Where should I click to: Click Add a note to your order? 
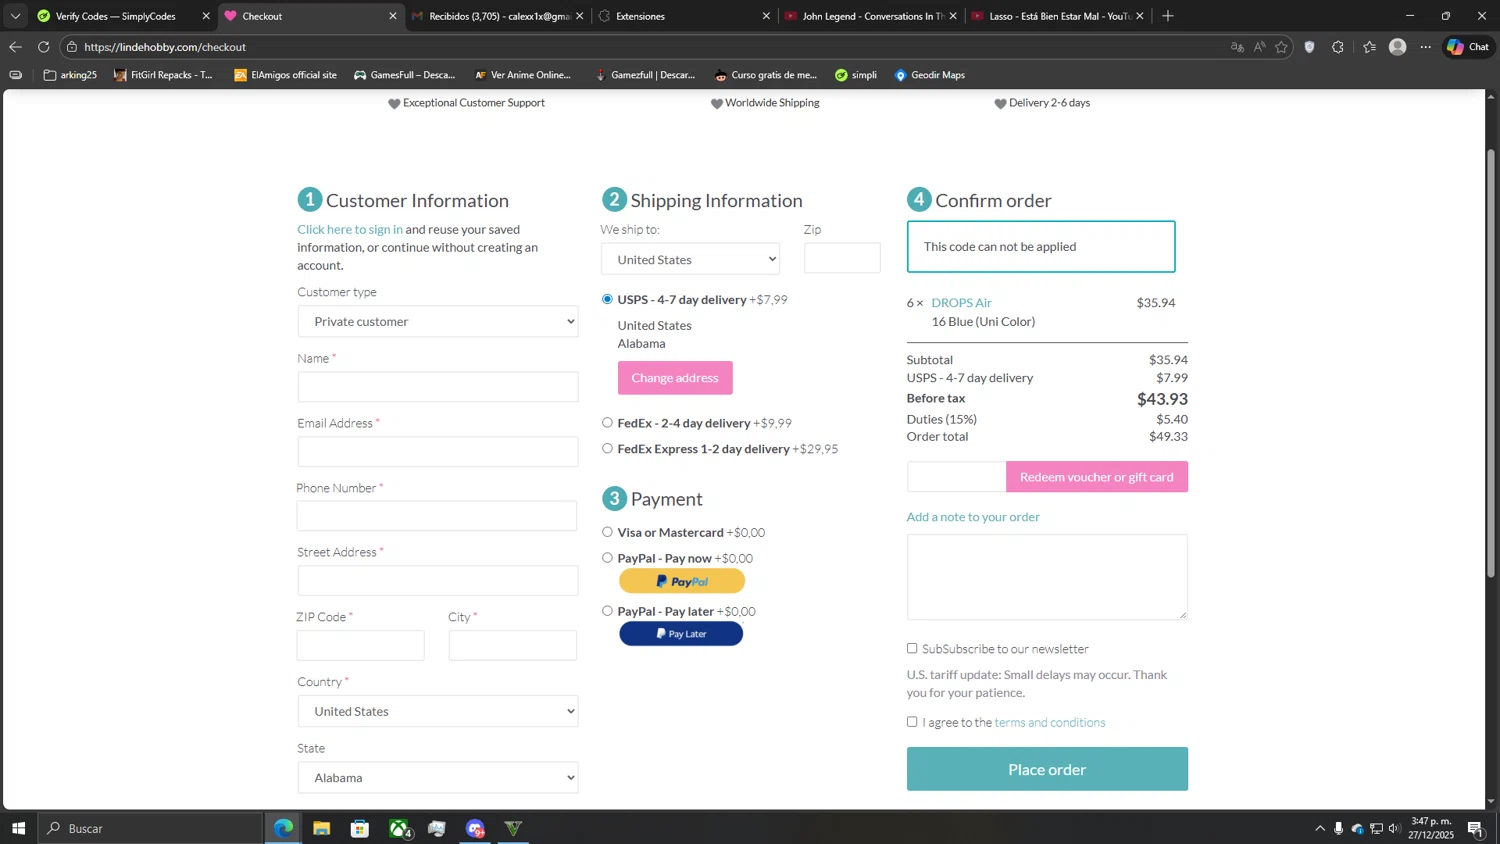(973, 517)
